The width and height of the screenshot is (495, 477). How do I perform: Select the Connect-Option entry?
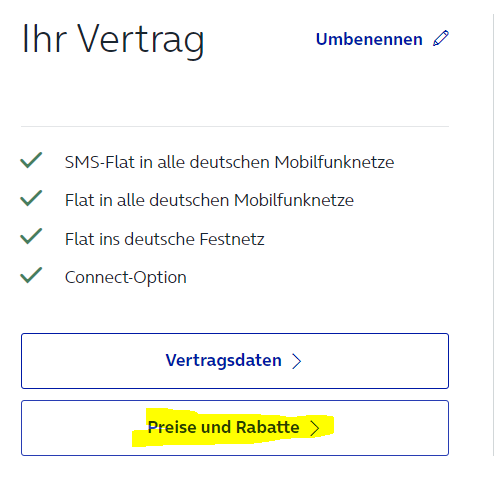tap(126, 278)
